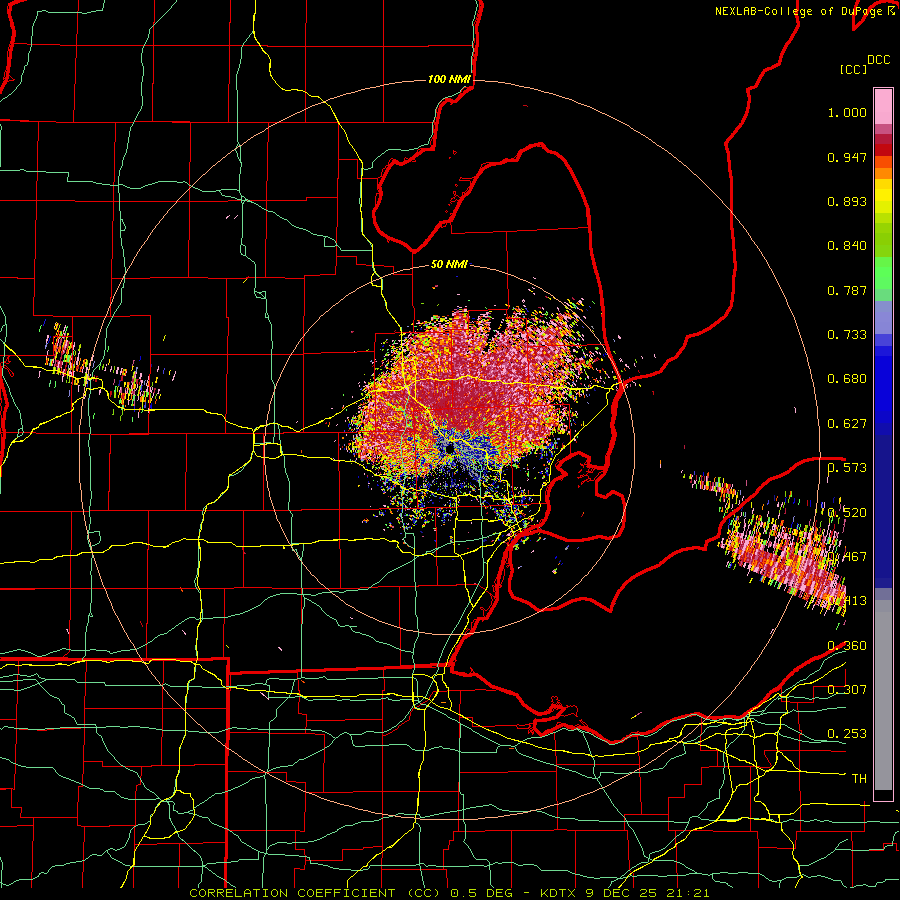Click the DCC label above the color bar

point(878,60)
